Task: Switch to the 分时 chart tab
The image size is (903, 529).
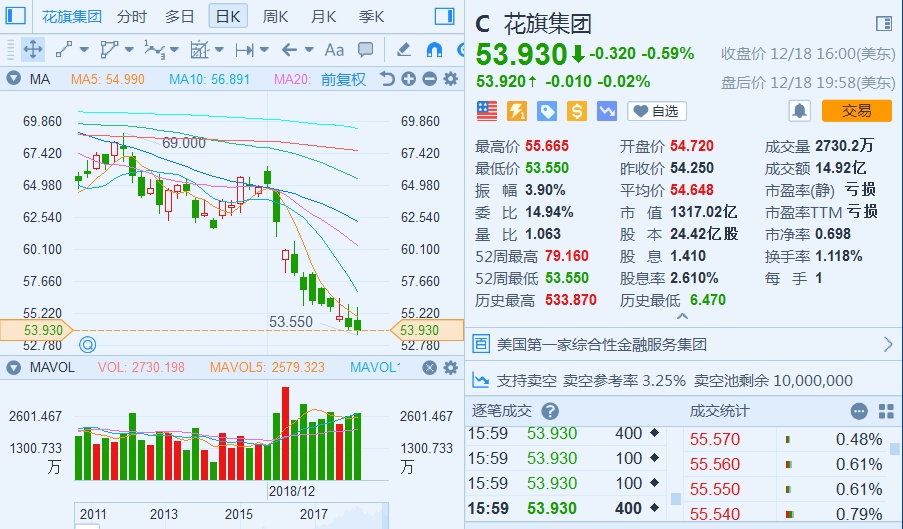Action: (x=132, y=16)
